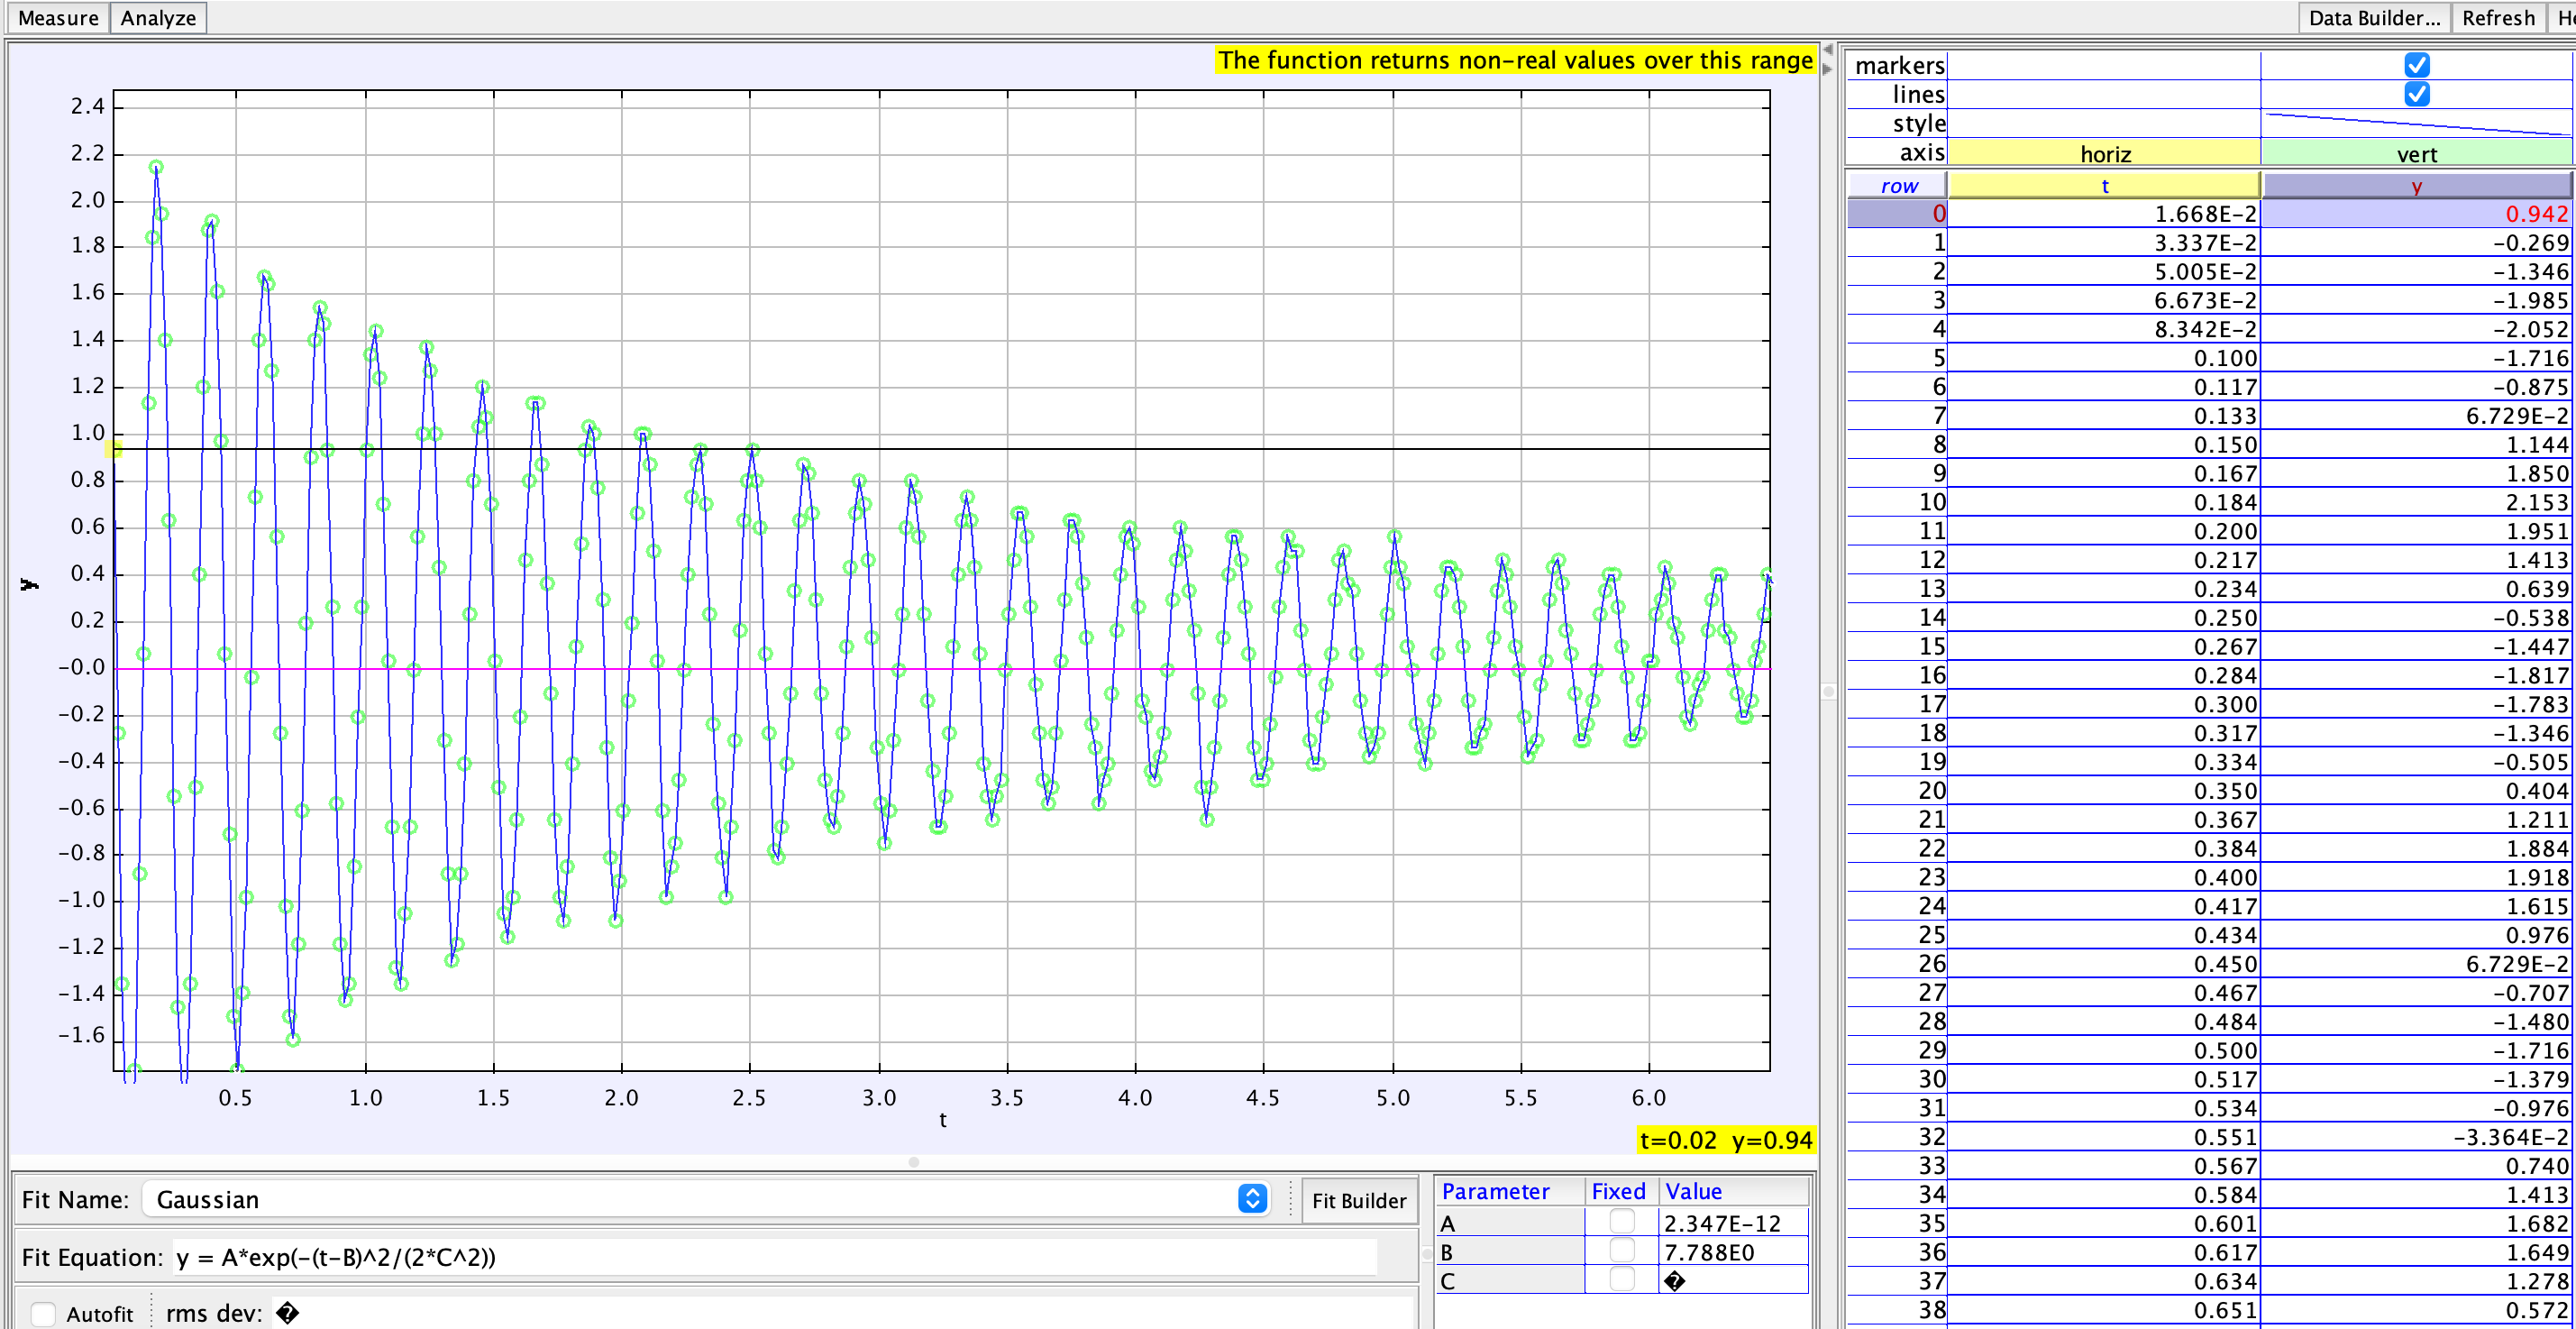Enable the Autofit checkbox
Viewport: 2576px width, 1329px height.
(x=43, y=1313)
